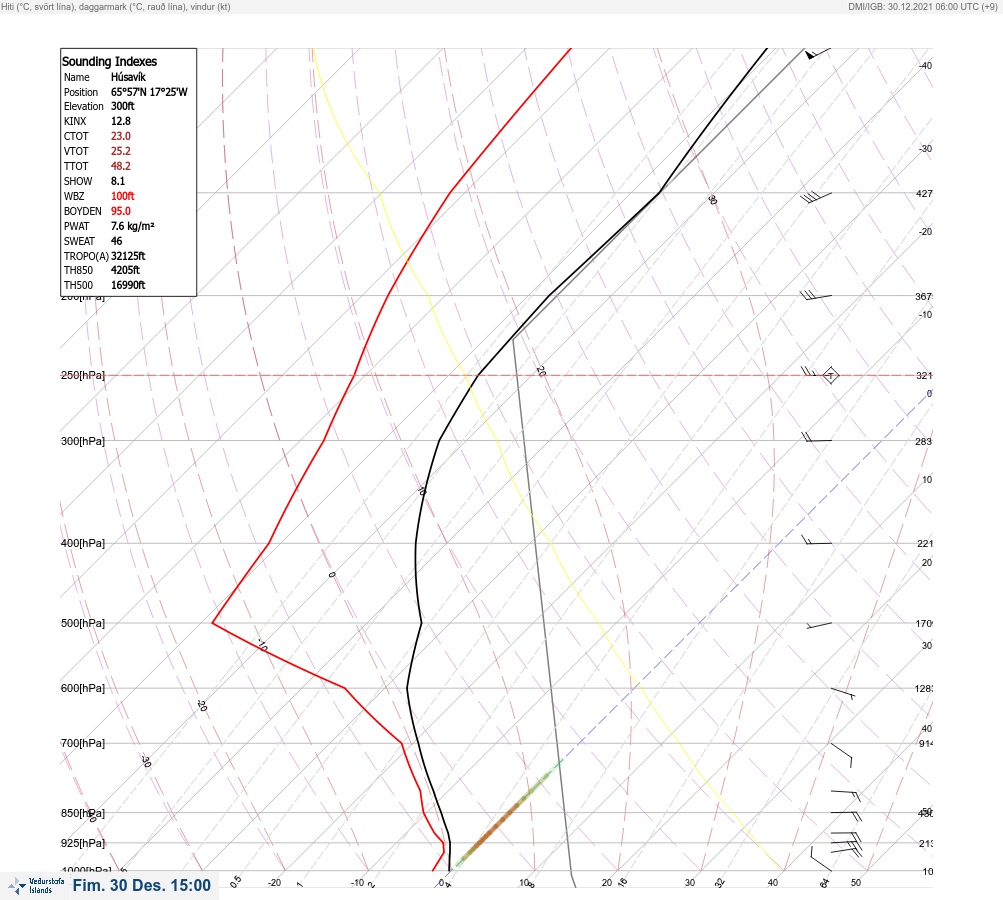Click the tropopause diamond marker at 250 hPa

click(830, 375)
